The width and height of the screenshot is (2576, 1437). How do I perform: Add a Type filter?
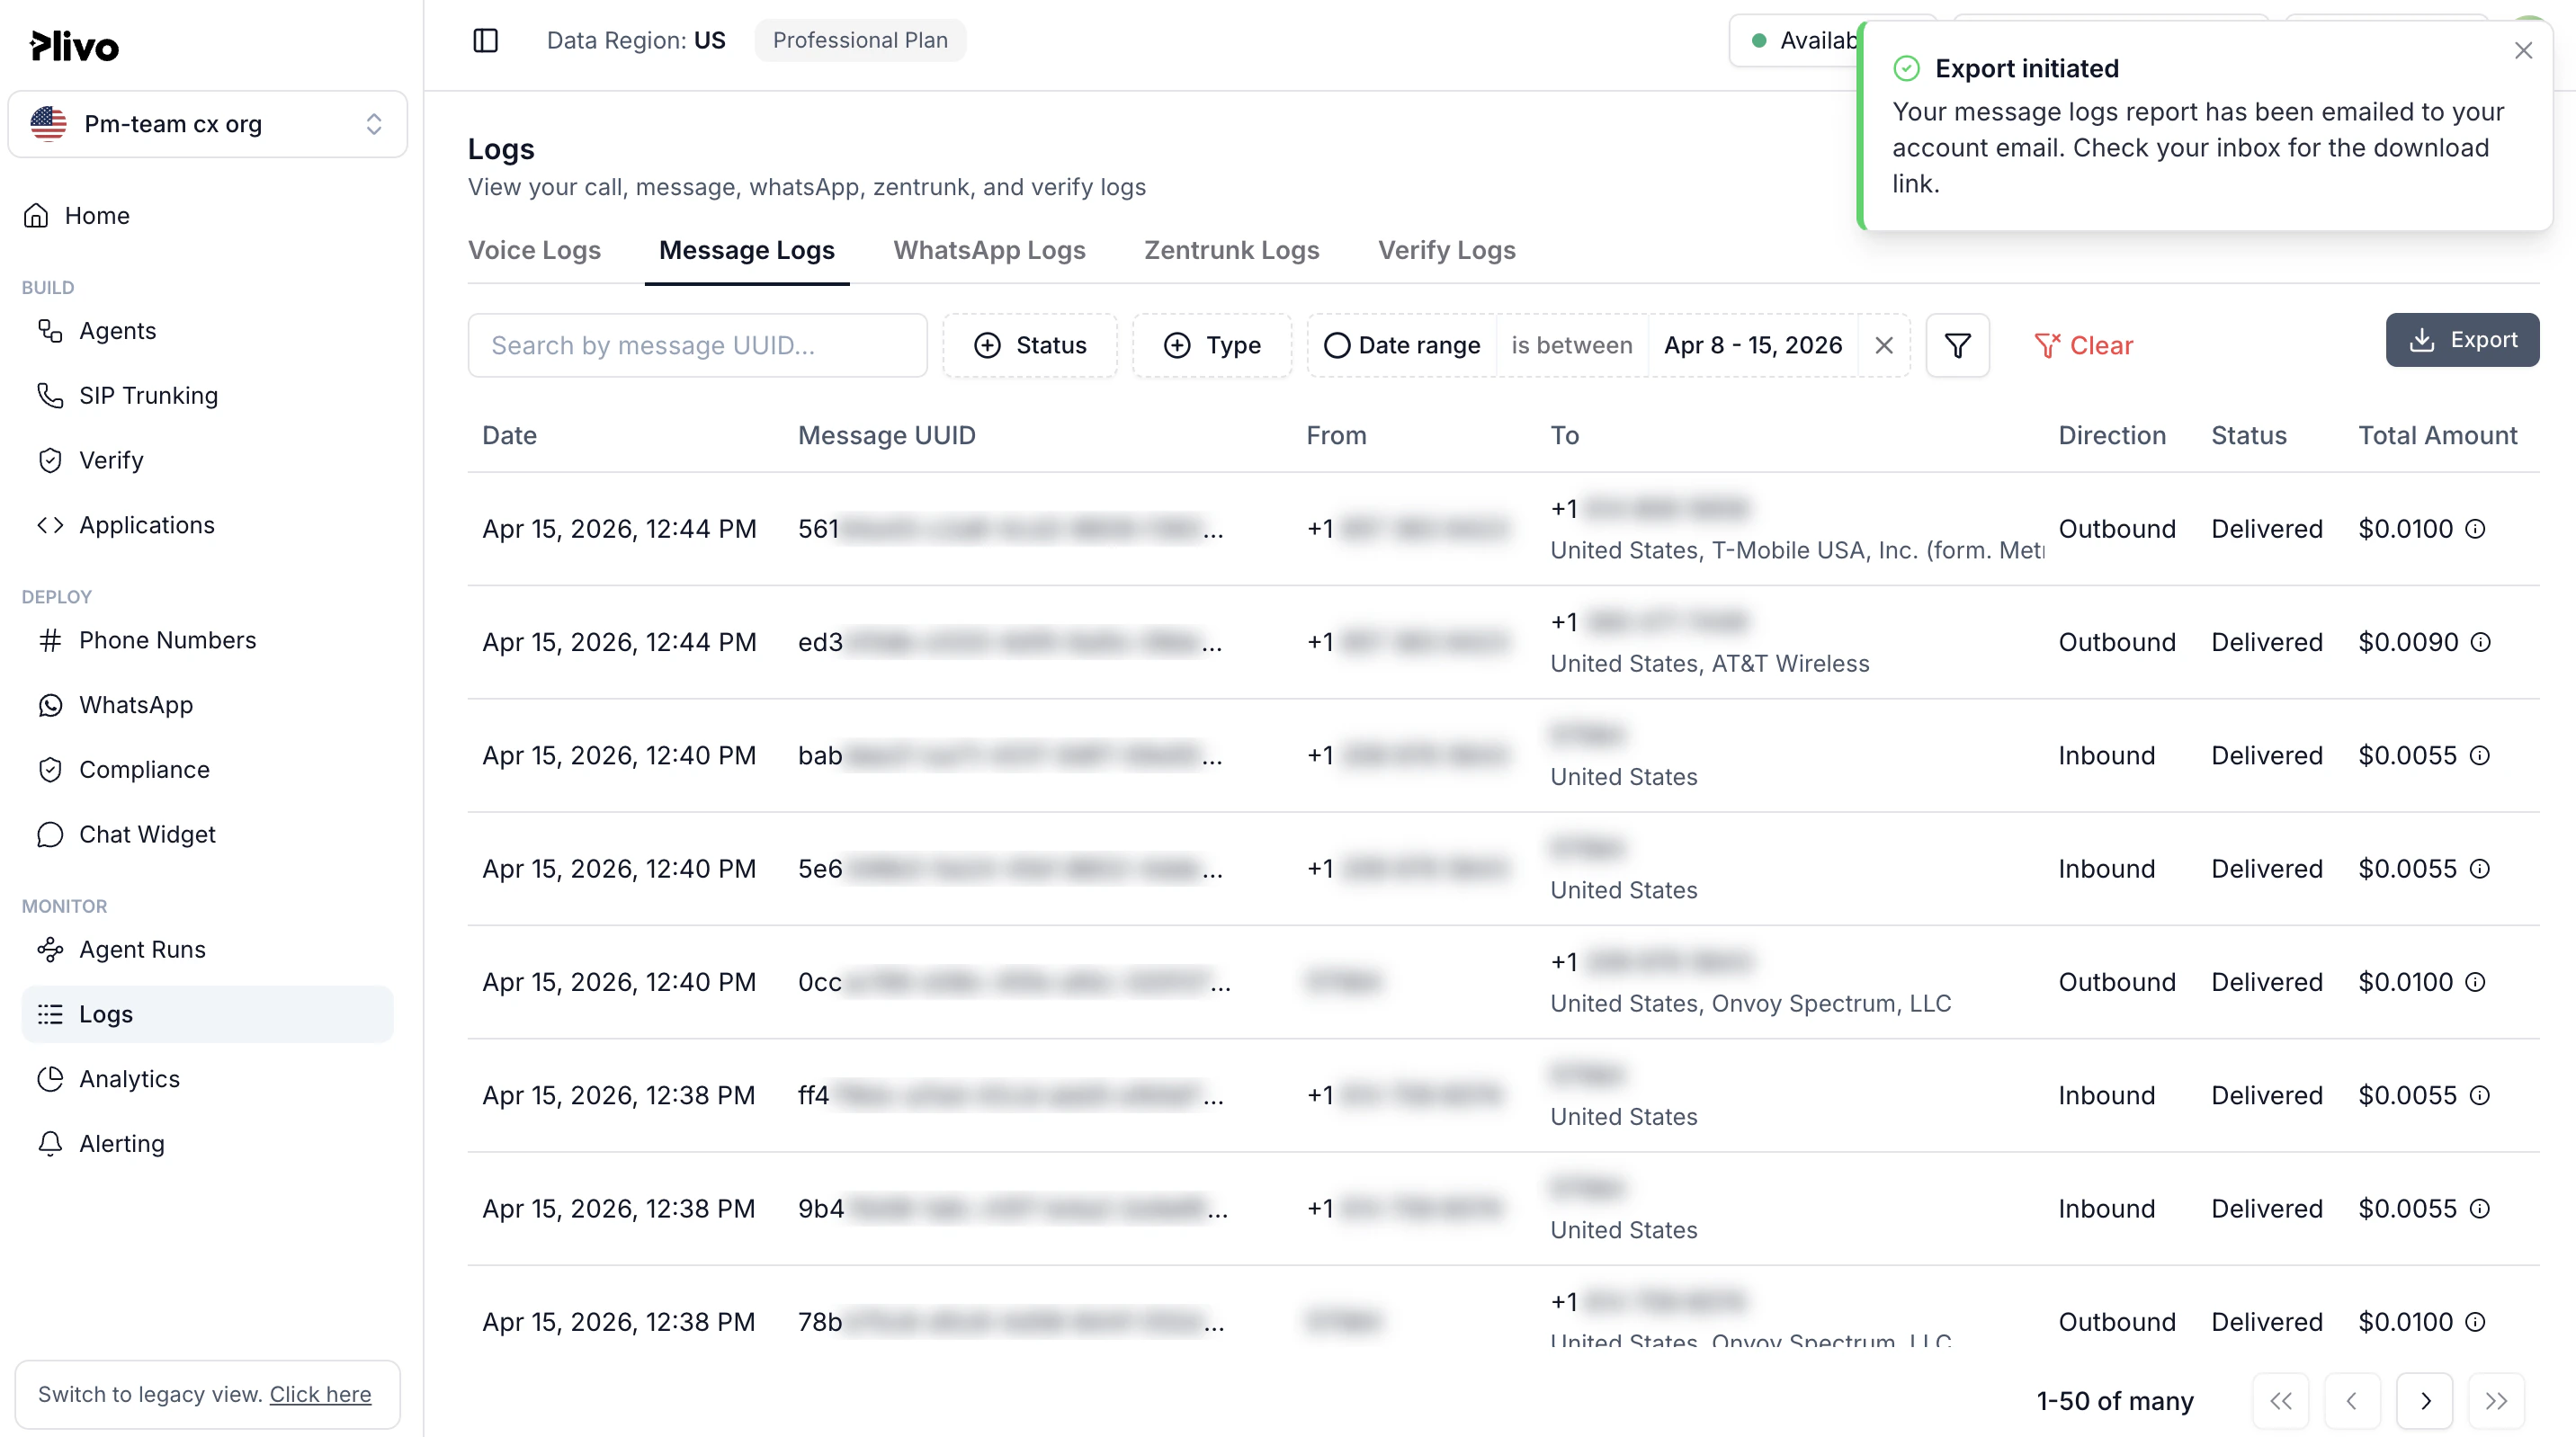[1212, 346]
